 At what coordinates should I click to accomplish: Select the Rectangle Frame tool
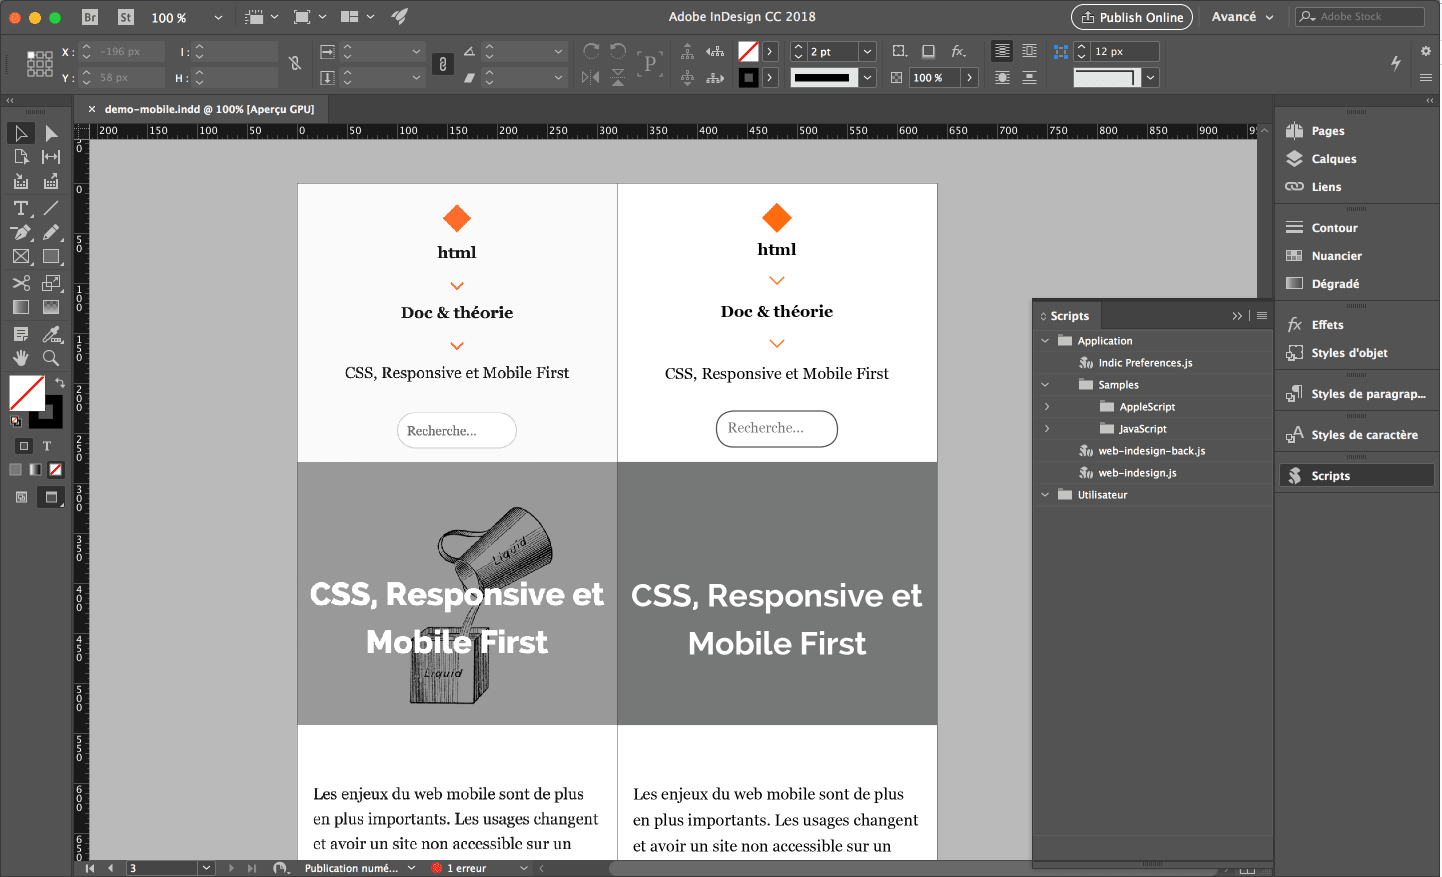pos(20,257)
